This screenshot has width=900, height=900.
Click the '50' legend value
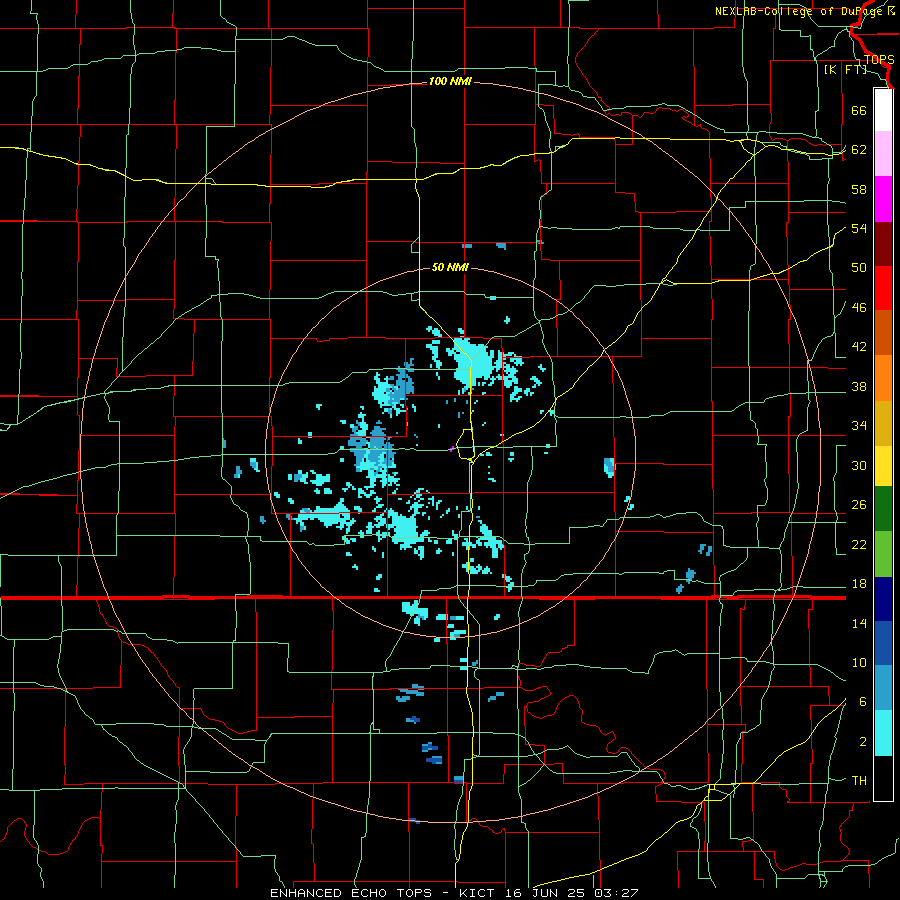pos(859,268)
